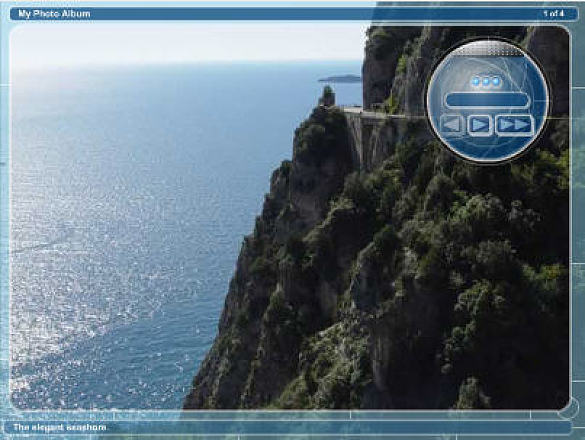The height and width of the screenshot is (440, 585).
Task: Click the empty blue caption bar area
Action: pos(336,428)
